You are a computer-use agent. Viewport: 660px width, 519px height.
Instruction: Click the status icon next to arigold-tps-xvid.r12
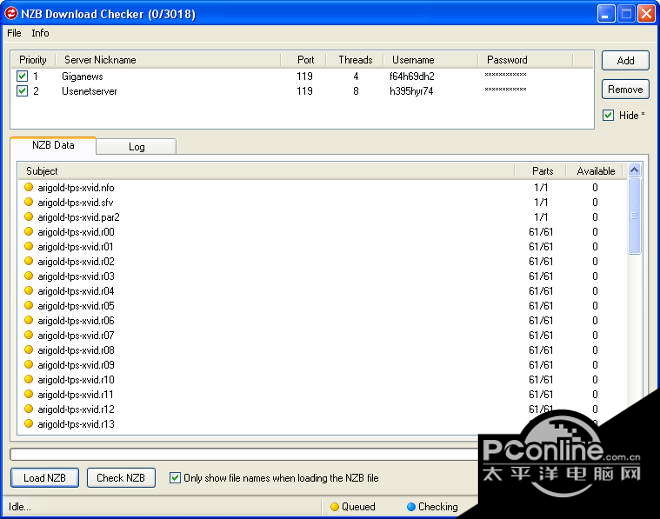click(x=29, y=408)
